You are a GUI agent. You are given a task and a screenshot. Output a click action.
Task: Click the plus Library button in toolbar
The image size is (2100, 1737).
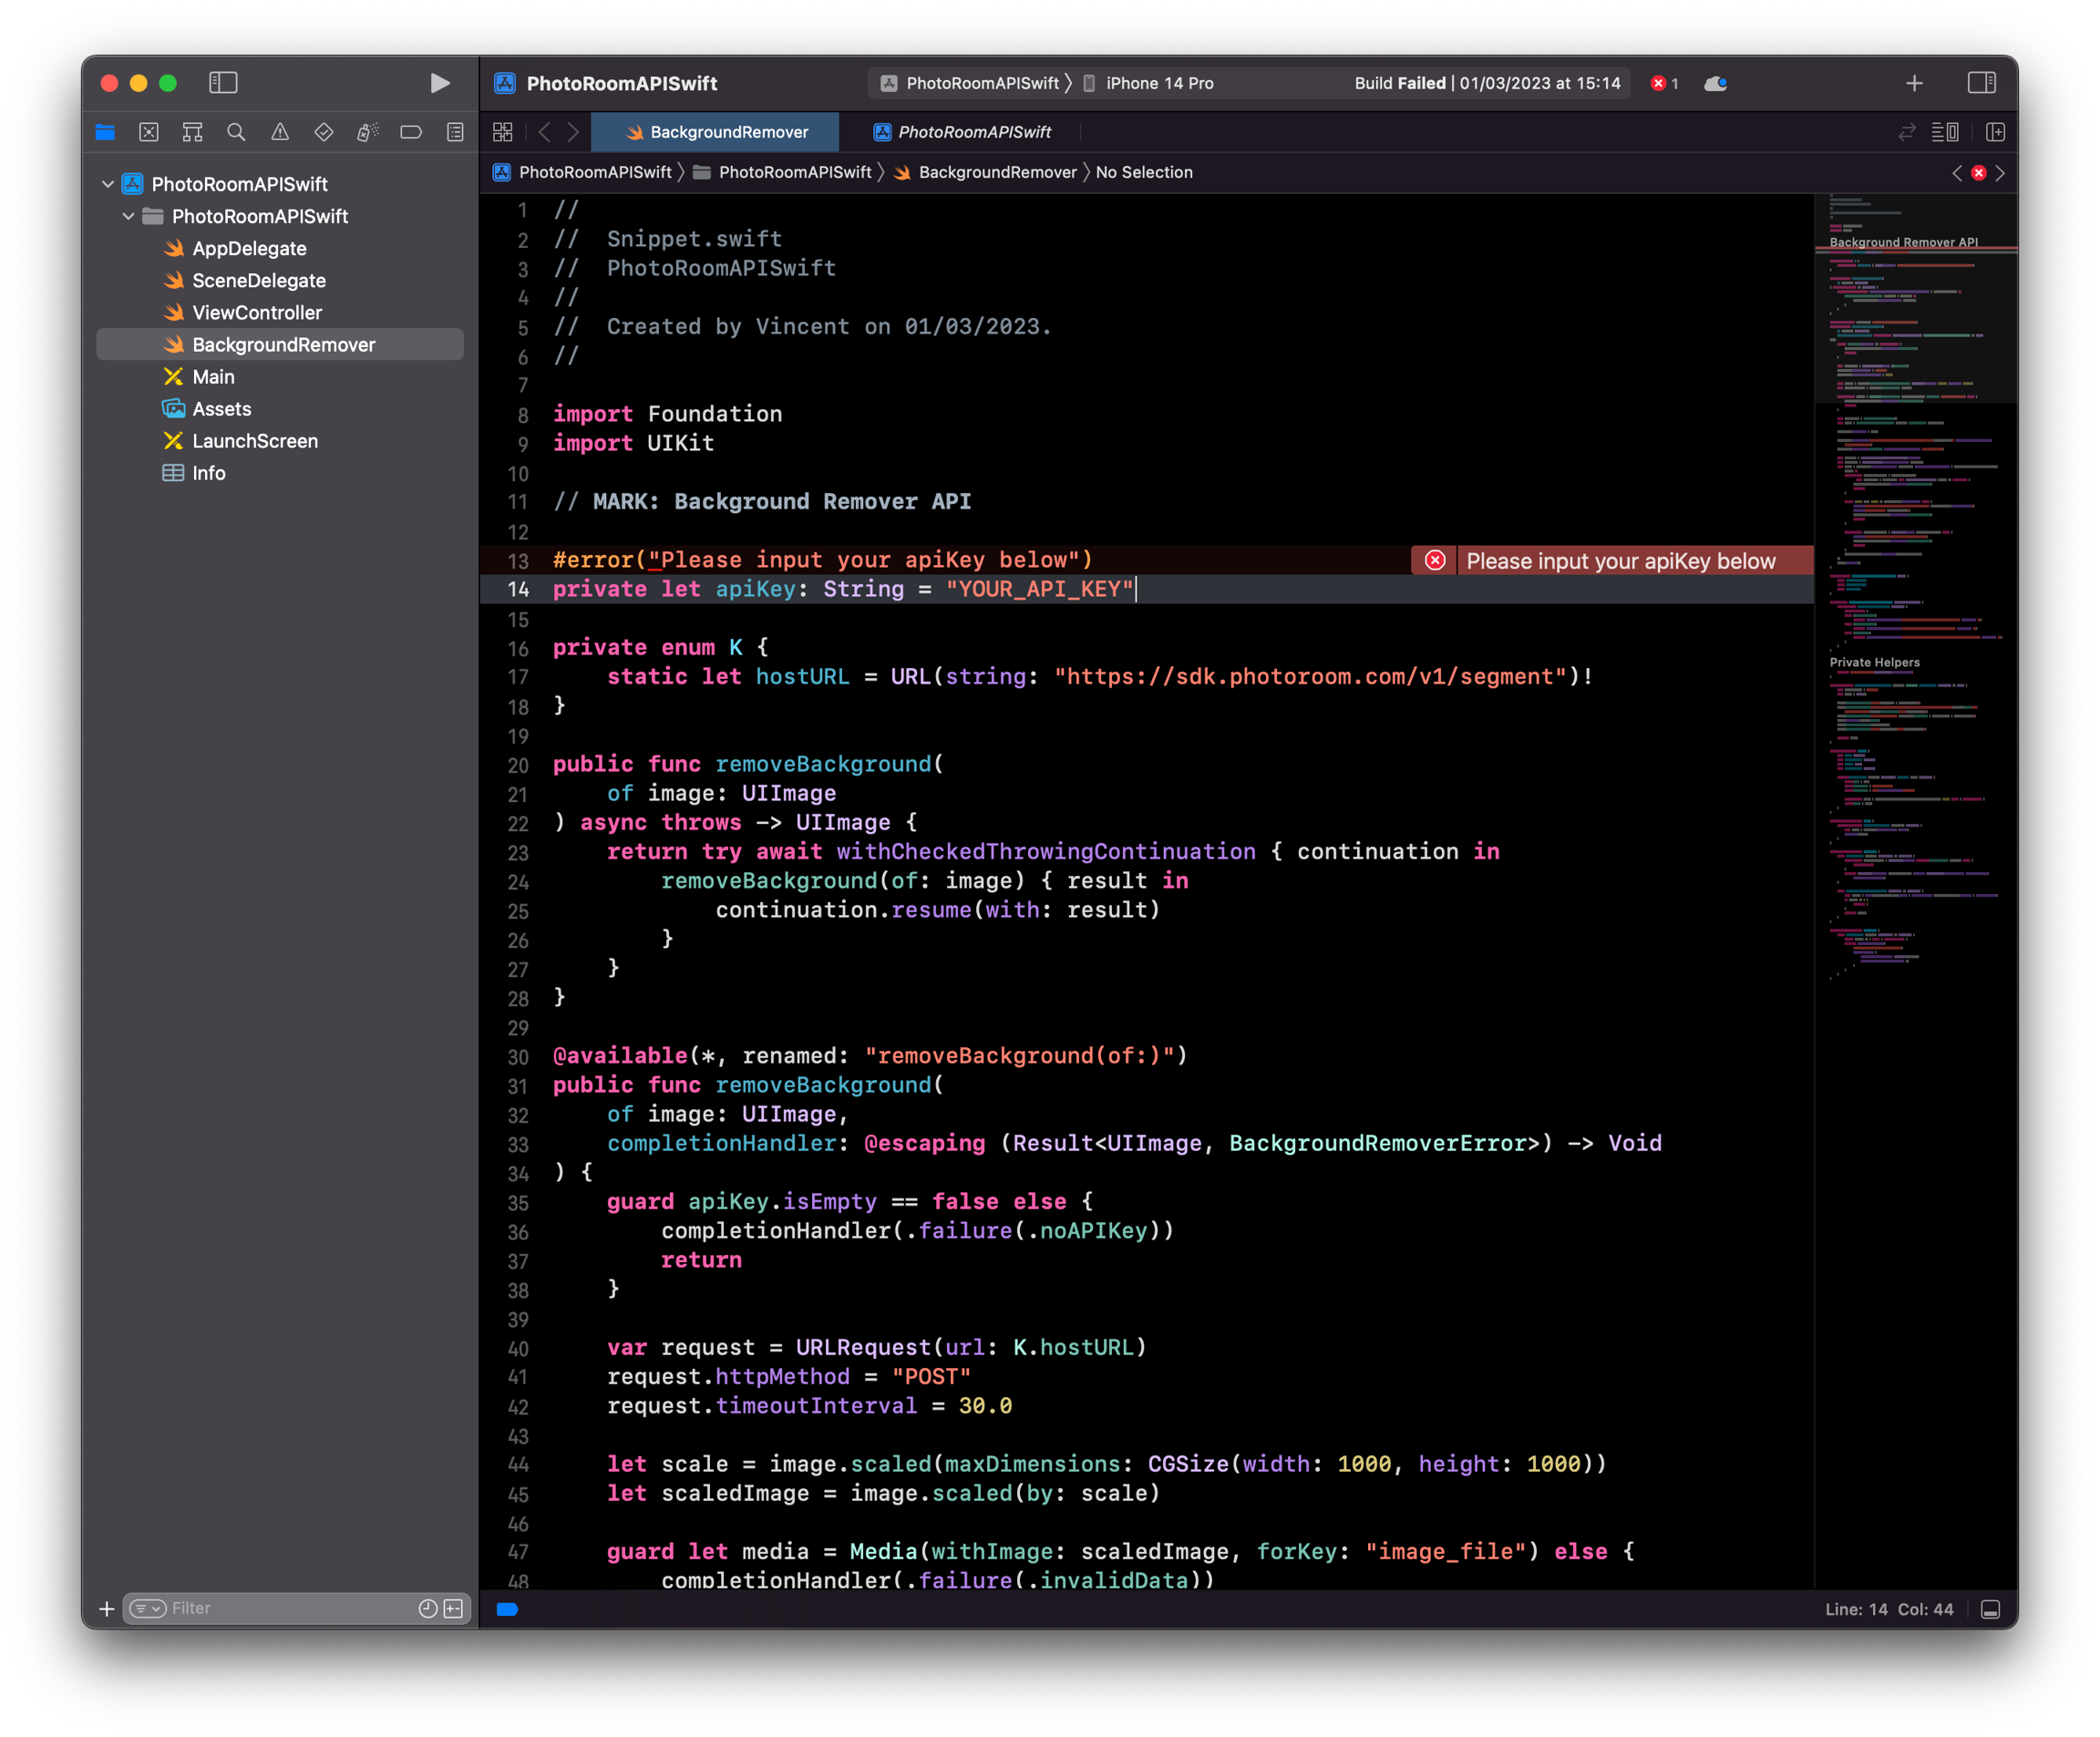(1914, 83)
